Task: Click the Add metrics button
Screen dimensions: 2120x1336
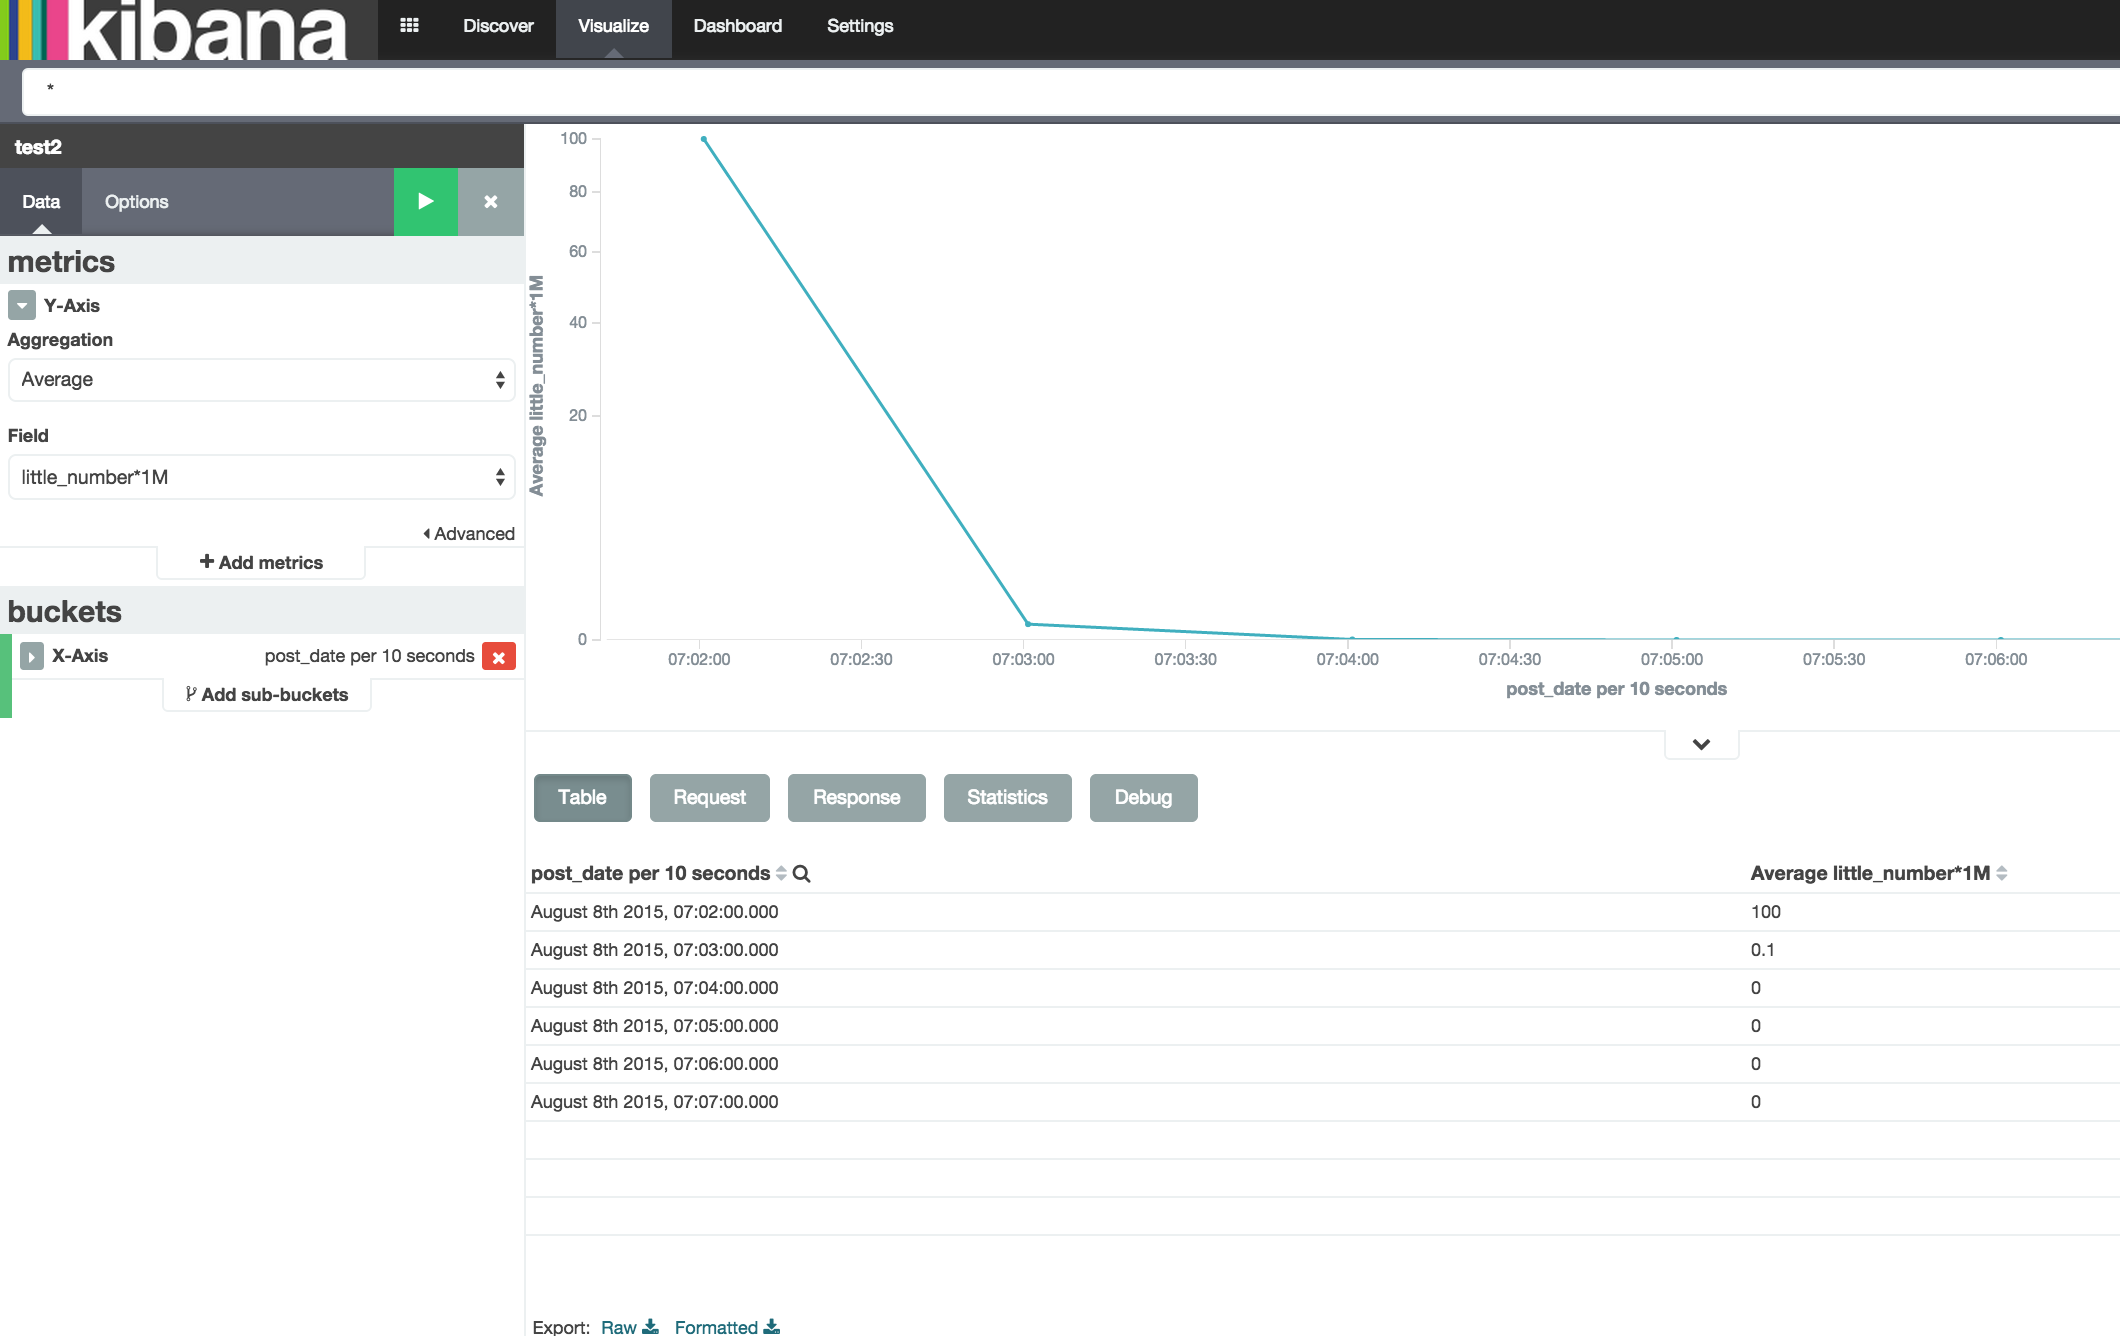Action: pos(261,563)
